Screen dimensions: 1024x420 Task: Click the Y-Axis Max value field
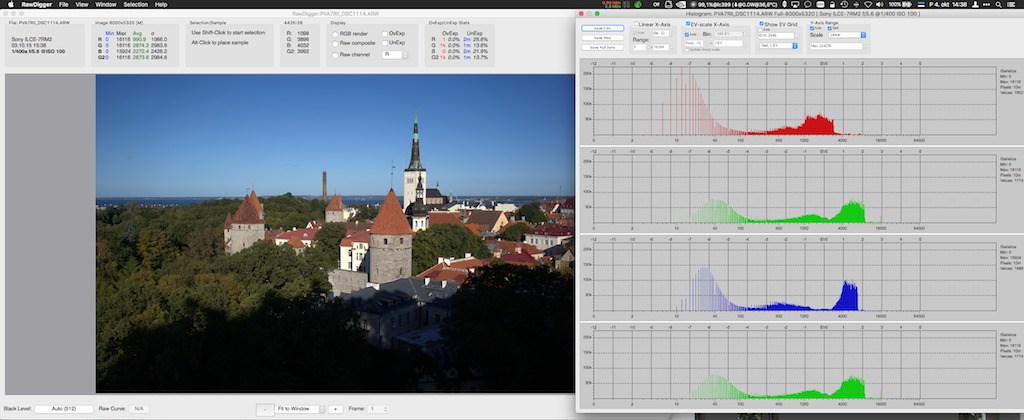point(836,46)
